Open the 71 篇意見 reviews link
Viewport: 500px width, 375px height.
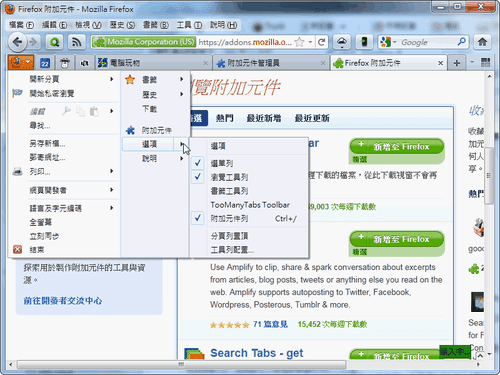[x=270, y=324]
